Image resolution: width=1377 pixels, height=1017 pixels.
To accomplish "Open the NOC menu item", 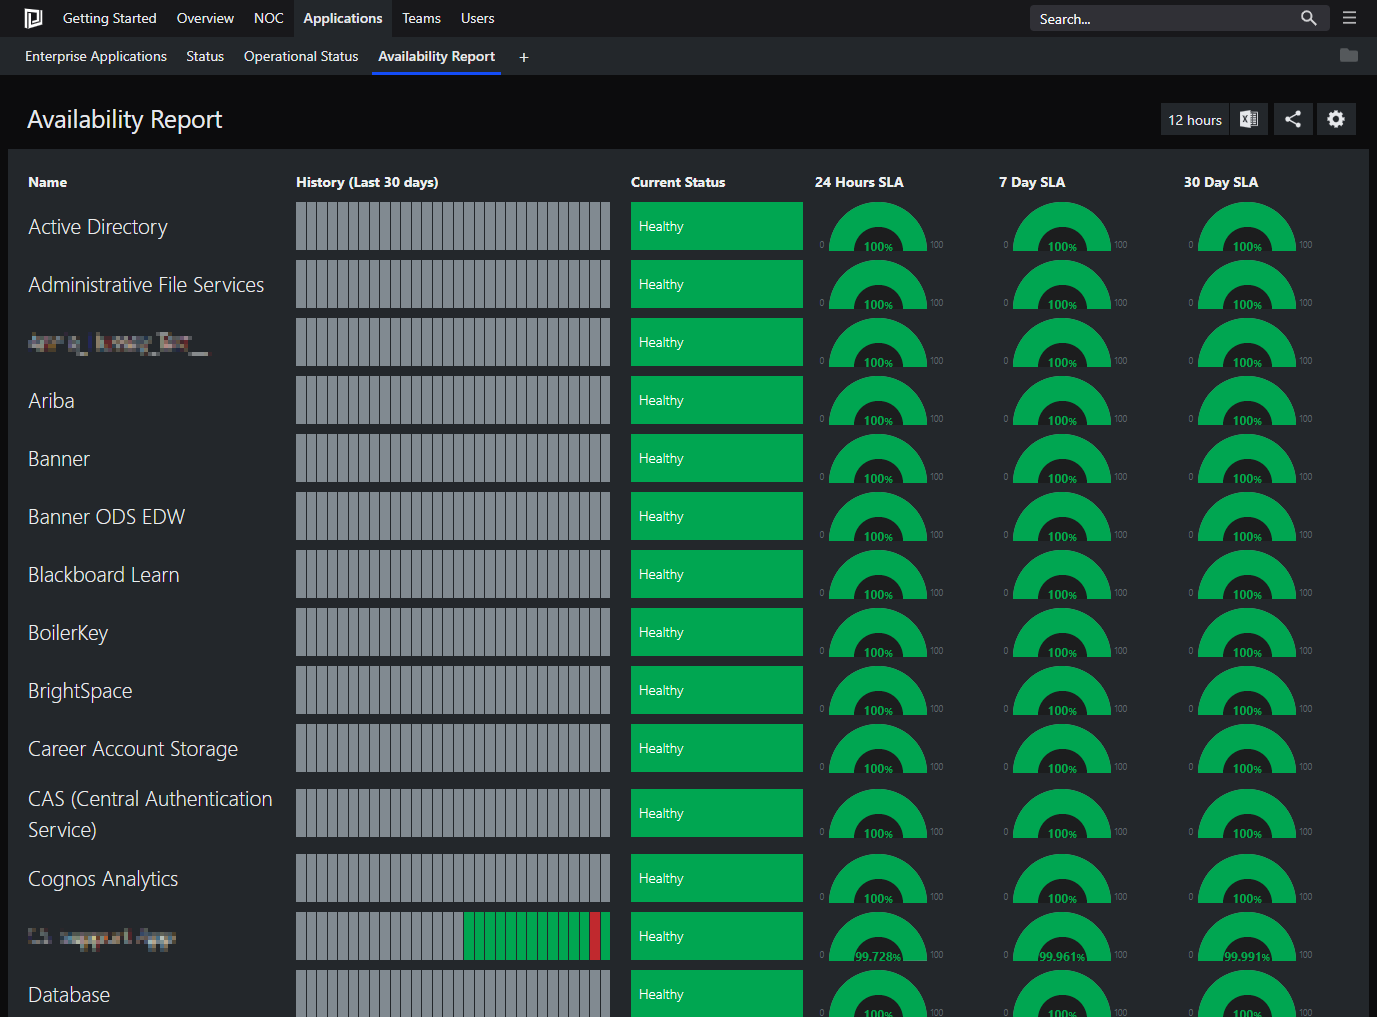I will (268, 18).
